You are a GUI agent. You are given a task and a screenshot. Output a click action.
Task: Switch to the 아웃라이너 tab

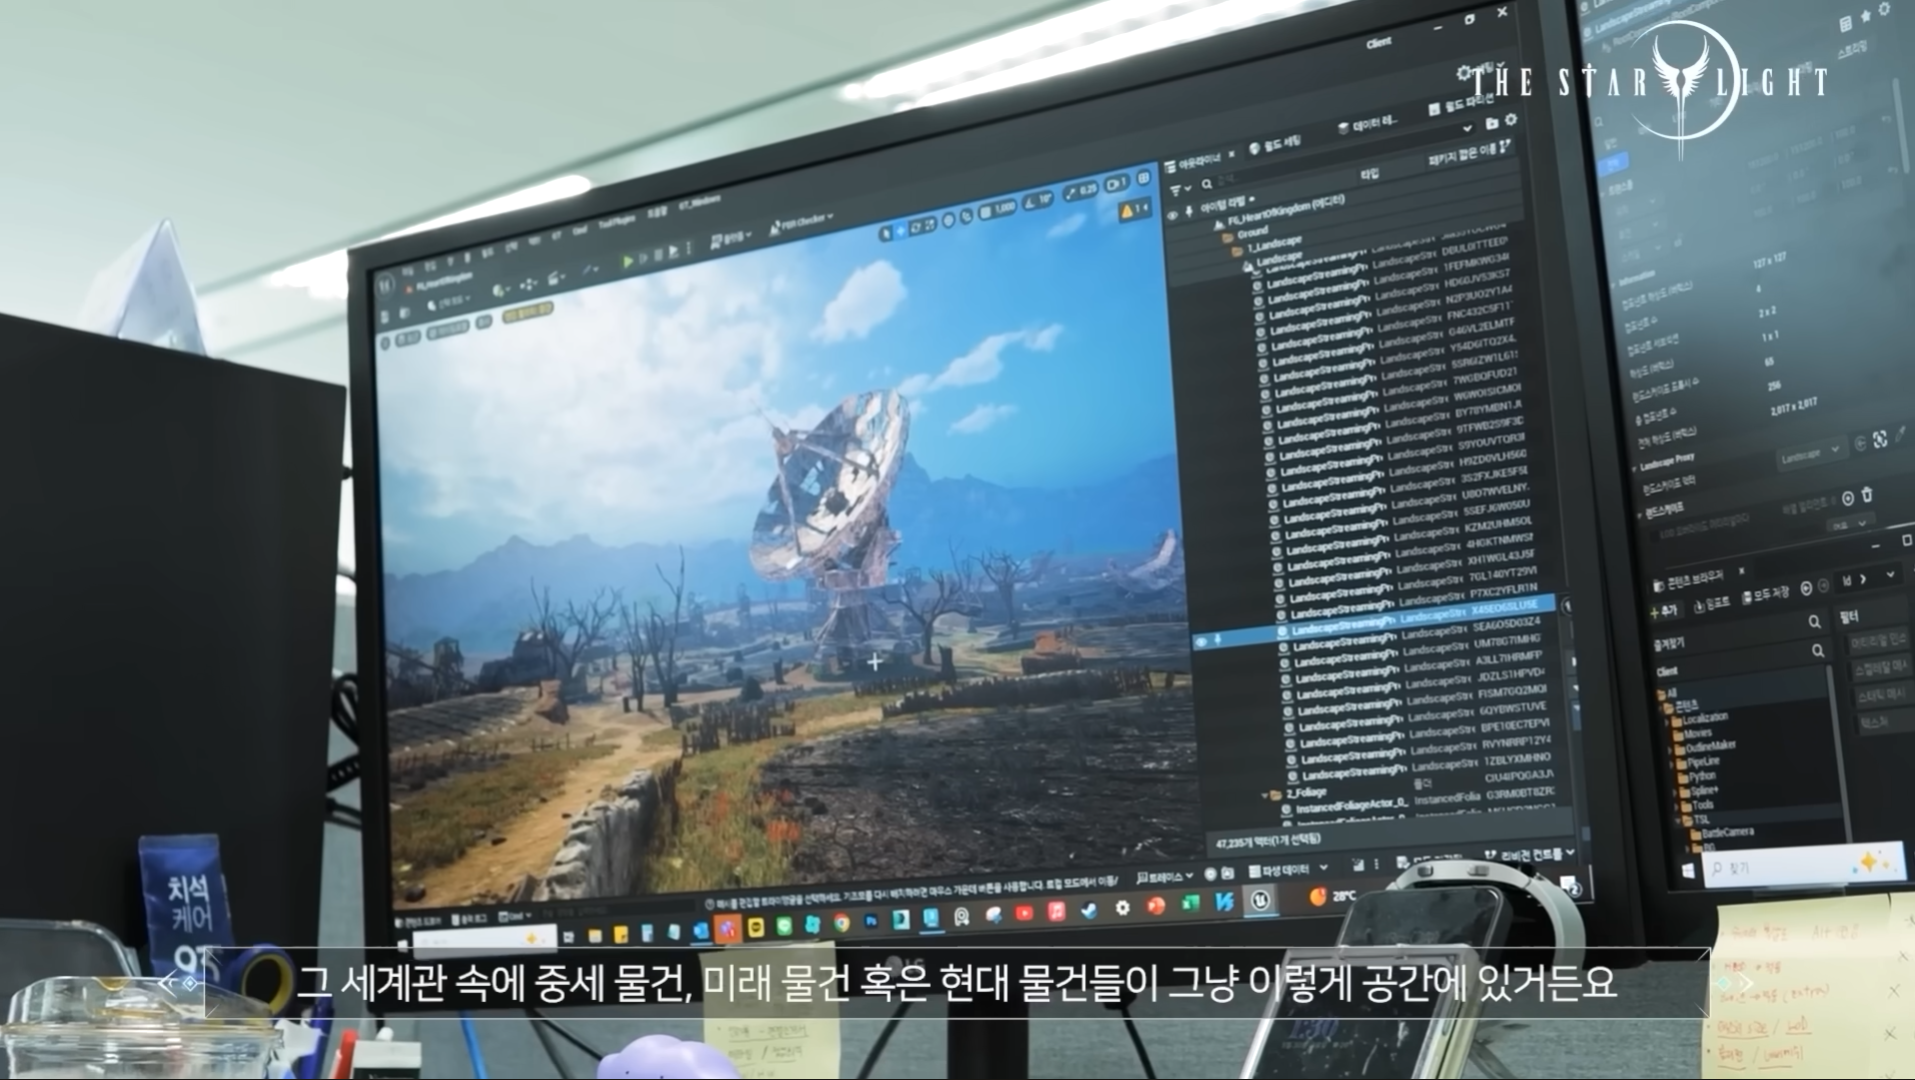click(x=1194, y=164)
